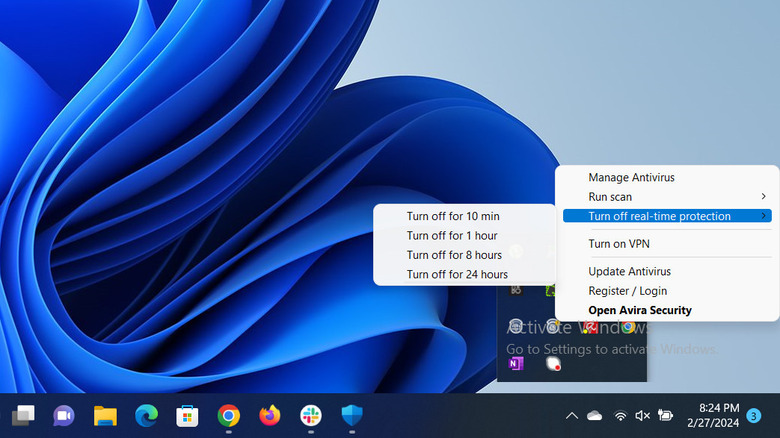Toggle the muted volume speaker icon
Screen dimensions: 780x438
[x=642, y=415]
